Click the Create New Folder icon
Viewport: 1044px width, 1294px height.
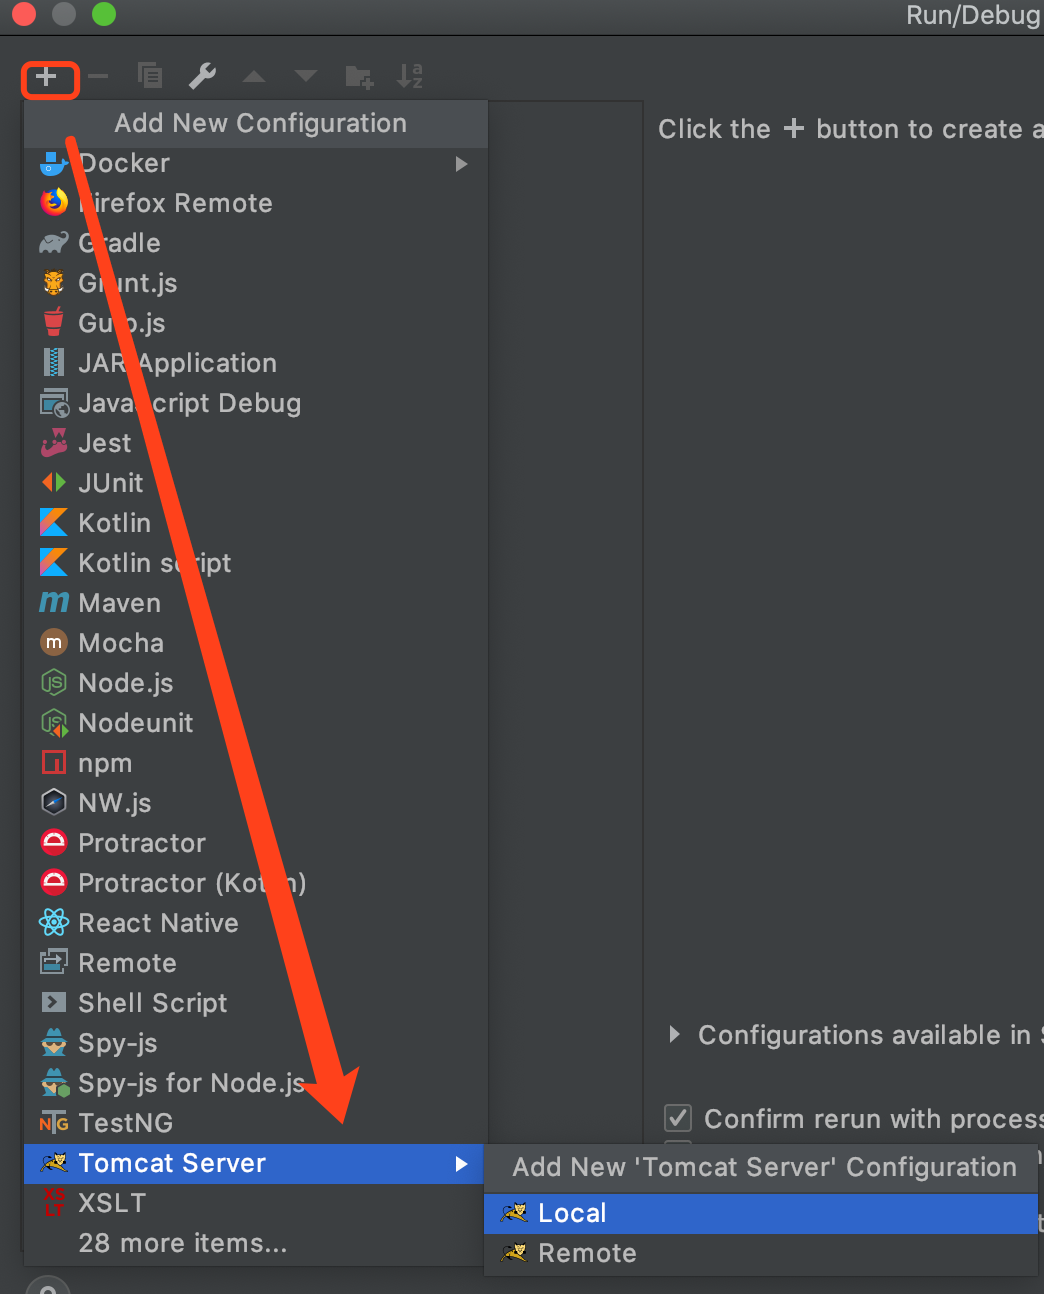click(x=358, y=77)
